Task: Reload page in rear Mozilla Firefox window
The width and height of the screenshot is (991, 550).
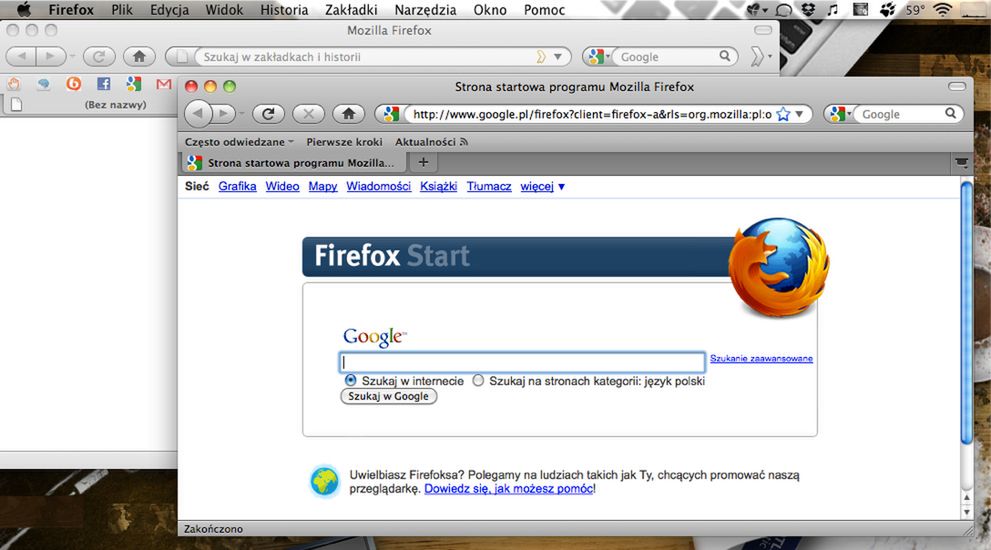Action: point(99,57)
